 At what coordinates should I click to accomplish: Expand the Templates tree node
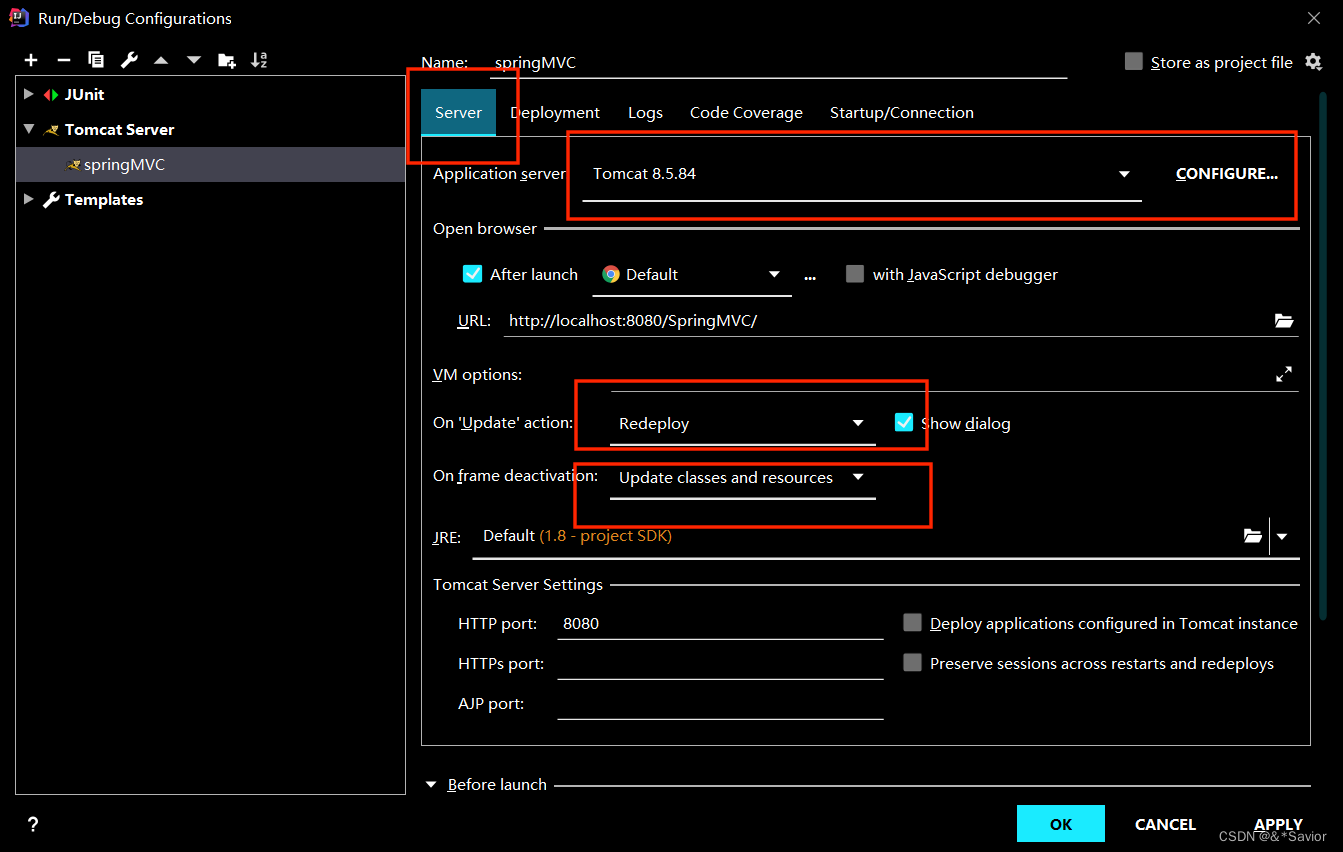(28, 199)
